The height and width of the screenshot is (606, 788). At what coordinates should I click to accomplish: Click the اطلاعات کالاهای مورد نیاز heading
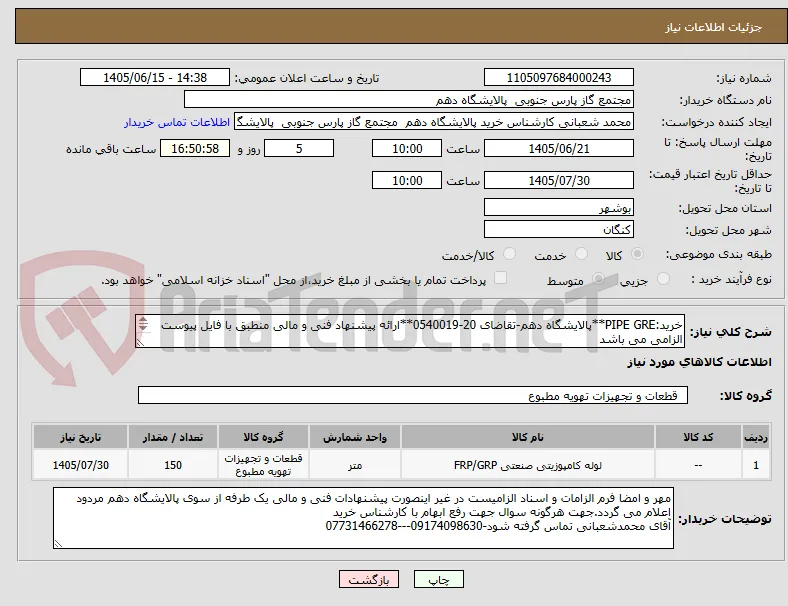coord(699,362)
